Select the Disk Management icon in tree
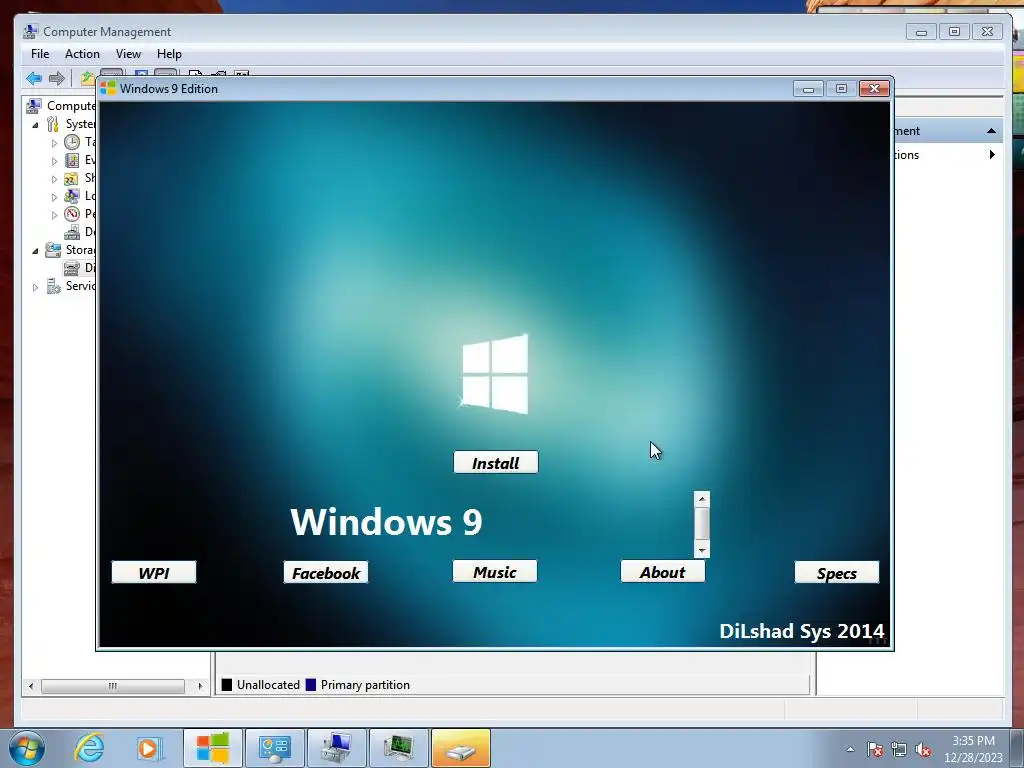The image size is (1024, 768). (x=72, y=268)
